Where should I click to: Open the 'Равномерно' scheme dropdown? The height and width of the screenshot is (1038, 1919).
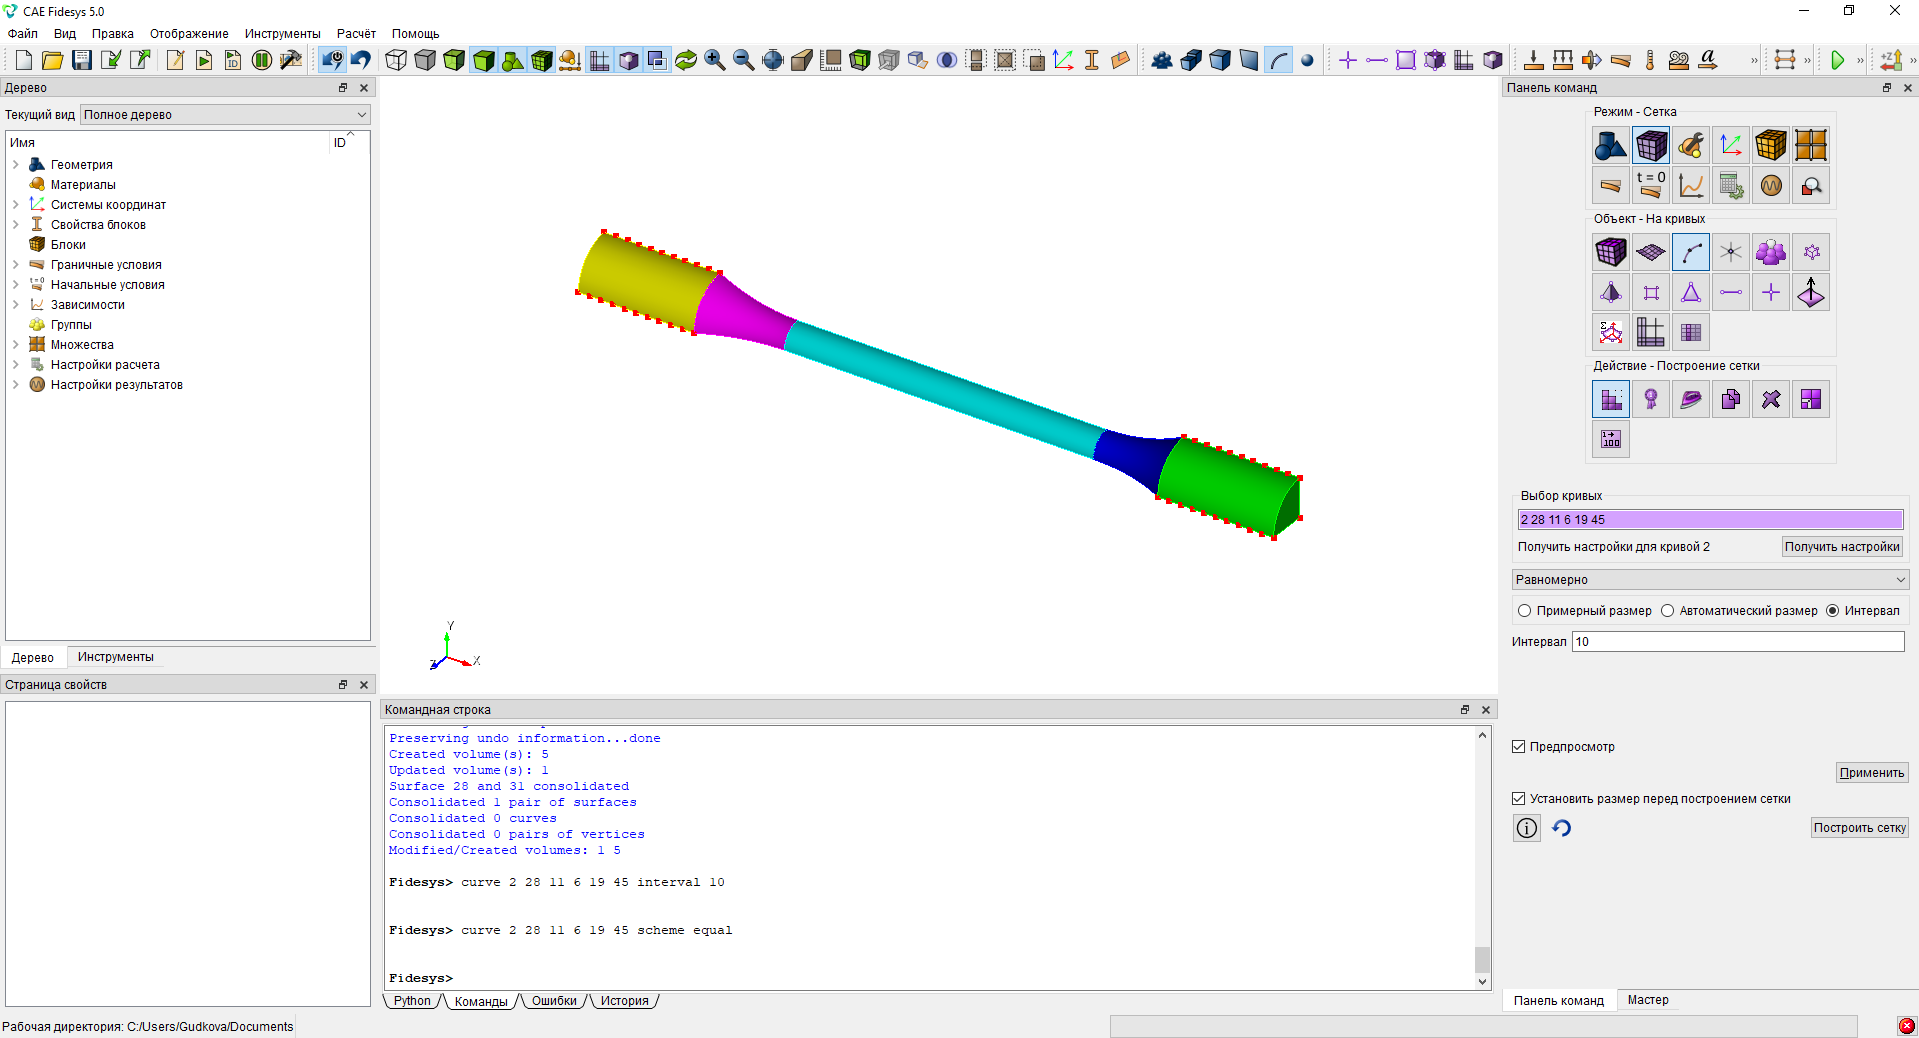[x=1710, y=580]
